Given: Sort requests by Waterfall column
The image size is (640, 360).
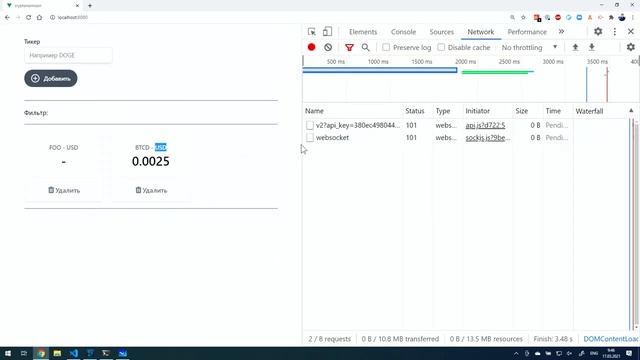Looking at the screenshot, I should [x=605, y=111].
